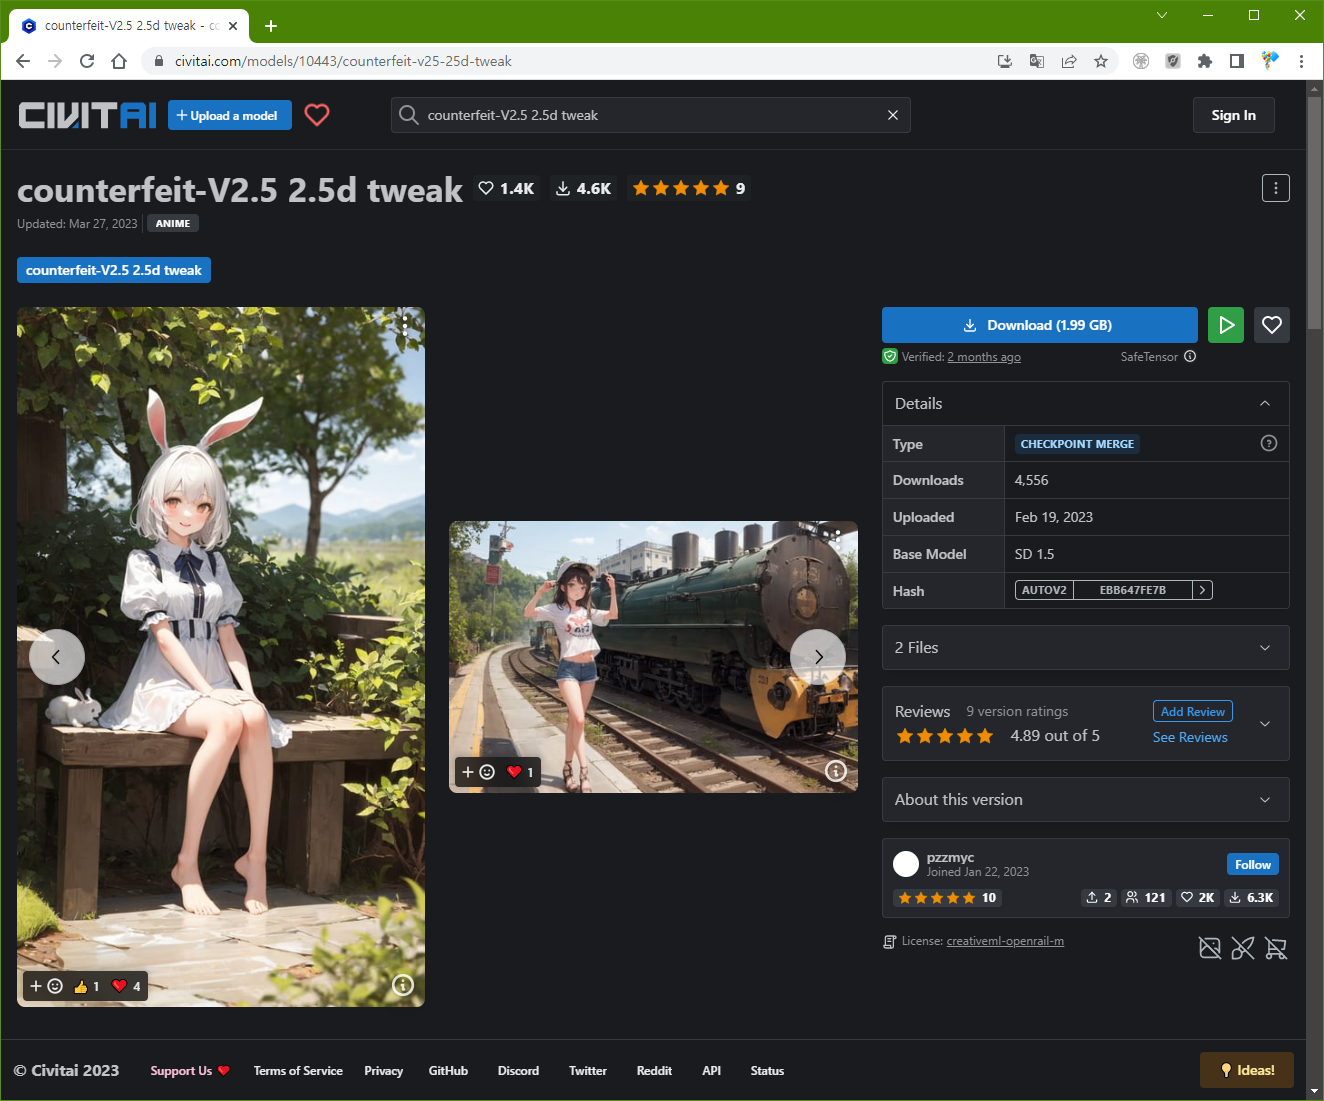Open the train girl image thumbnail
This screenshot has height=1101, width=1324.
[653, 657]
